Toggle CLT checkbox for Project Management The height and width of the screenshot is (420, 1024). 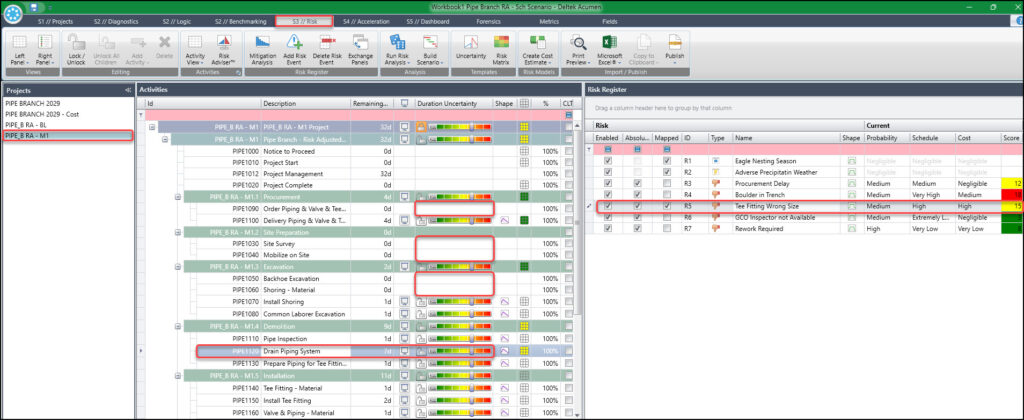coord(569,174)
